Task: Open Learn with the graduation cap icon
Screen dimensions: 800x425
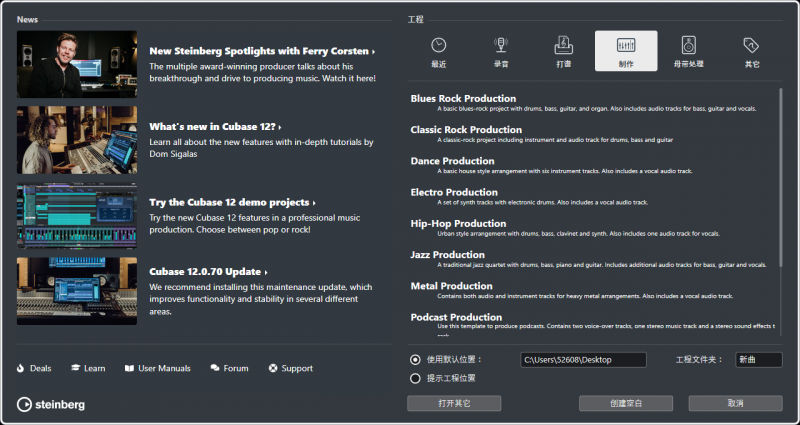Action: pos(75,368)
